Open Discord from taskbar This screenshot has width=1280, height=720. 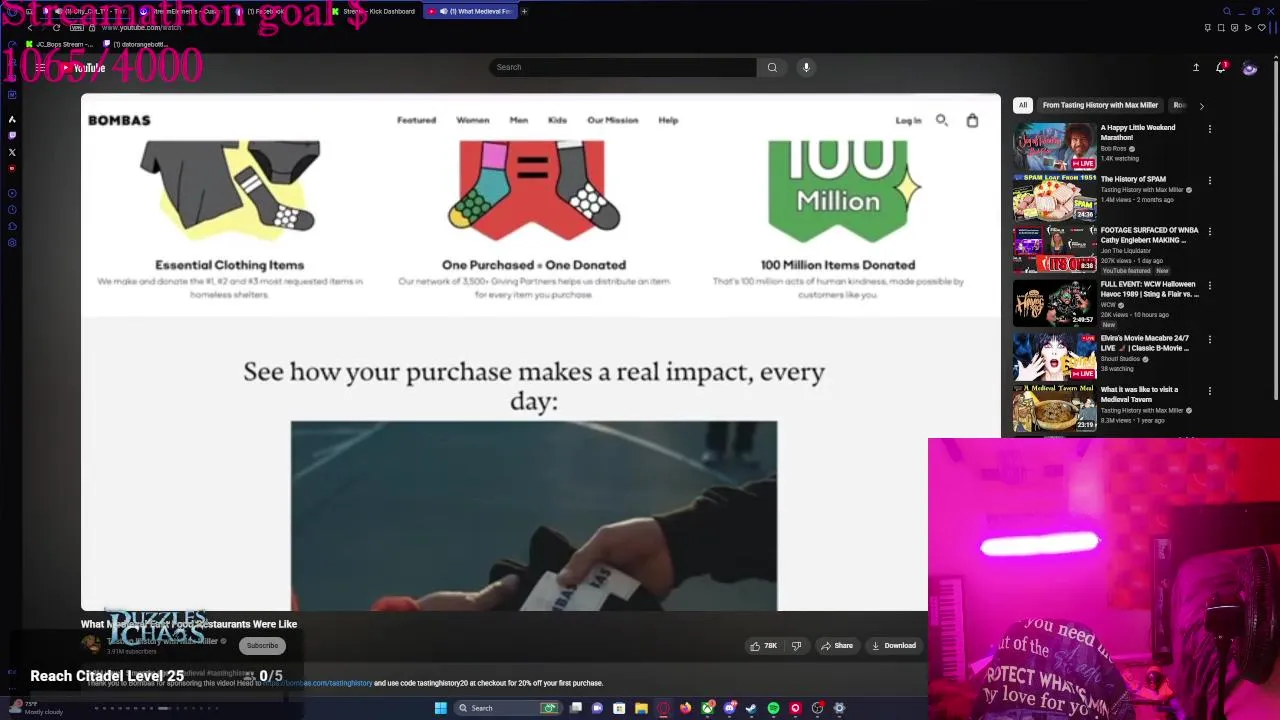(729, 708)
